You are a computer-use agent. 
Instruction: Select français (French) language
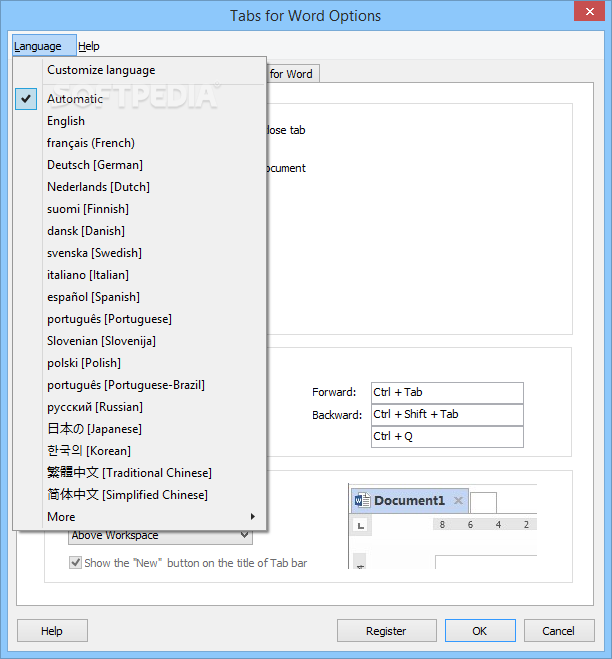pyautogui.click(x=140, y=143)
